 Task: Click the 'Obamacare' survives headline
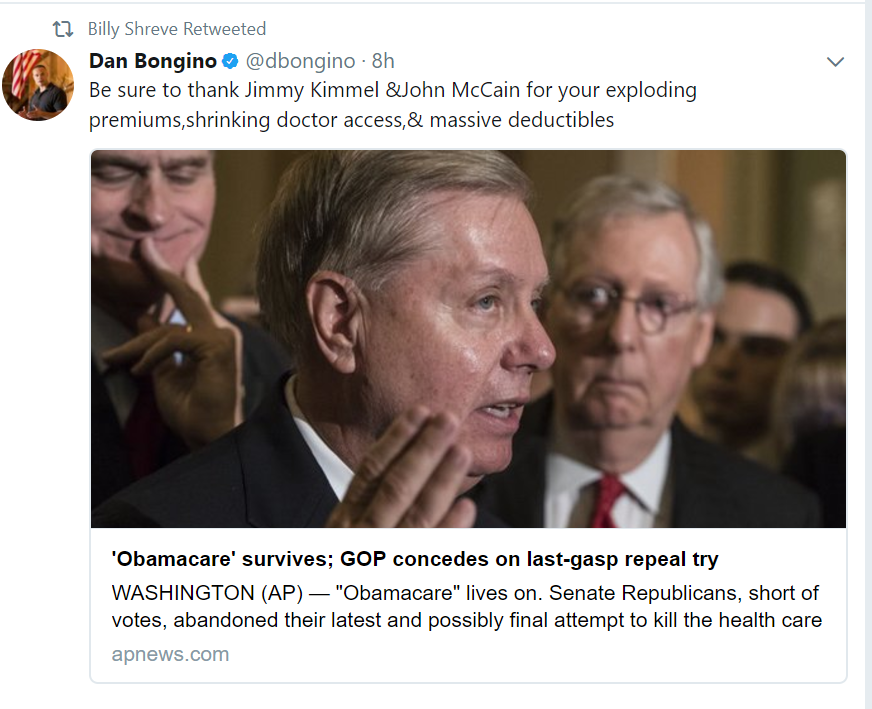[x=414, y=559]
